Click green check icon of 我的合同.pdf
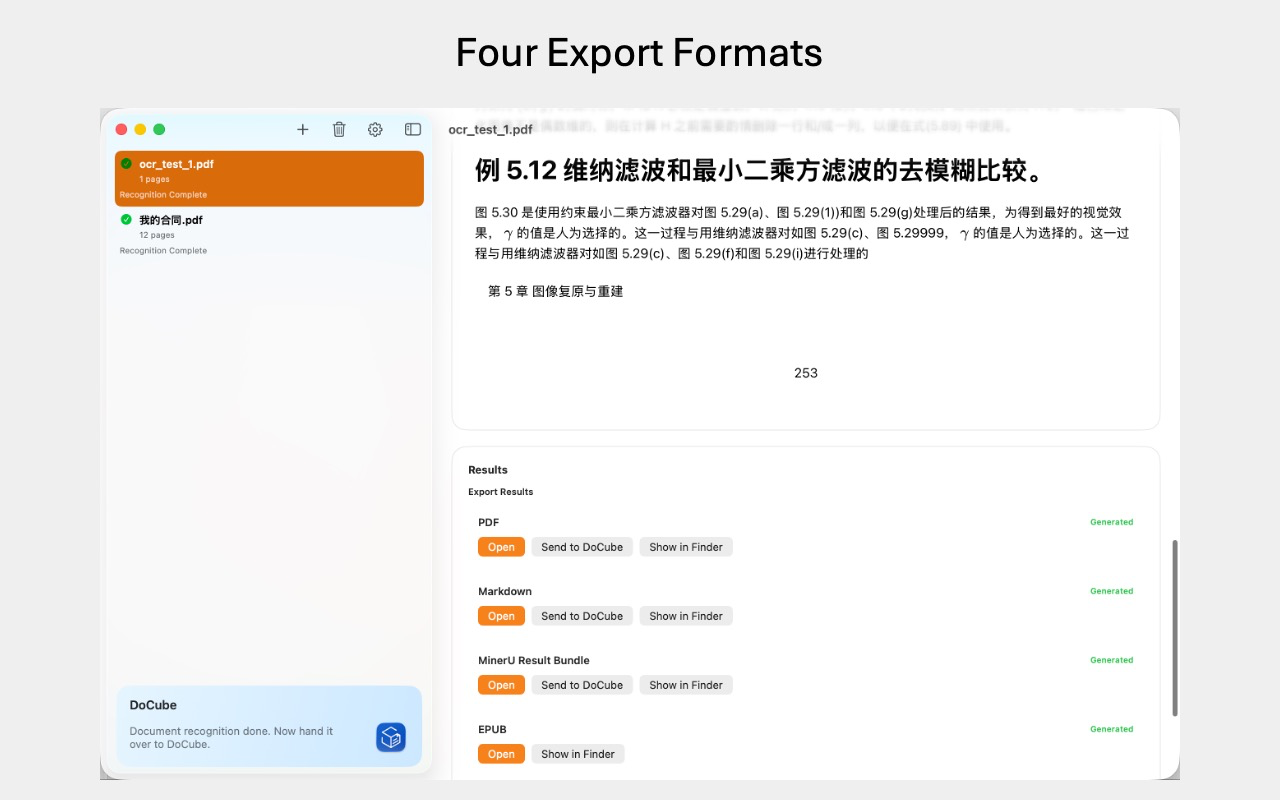This screenshot has width=1280, height=800. point(126,219)
